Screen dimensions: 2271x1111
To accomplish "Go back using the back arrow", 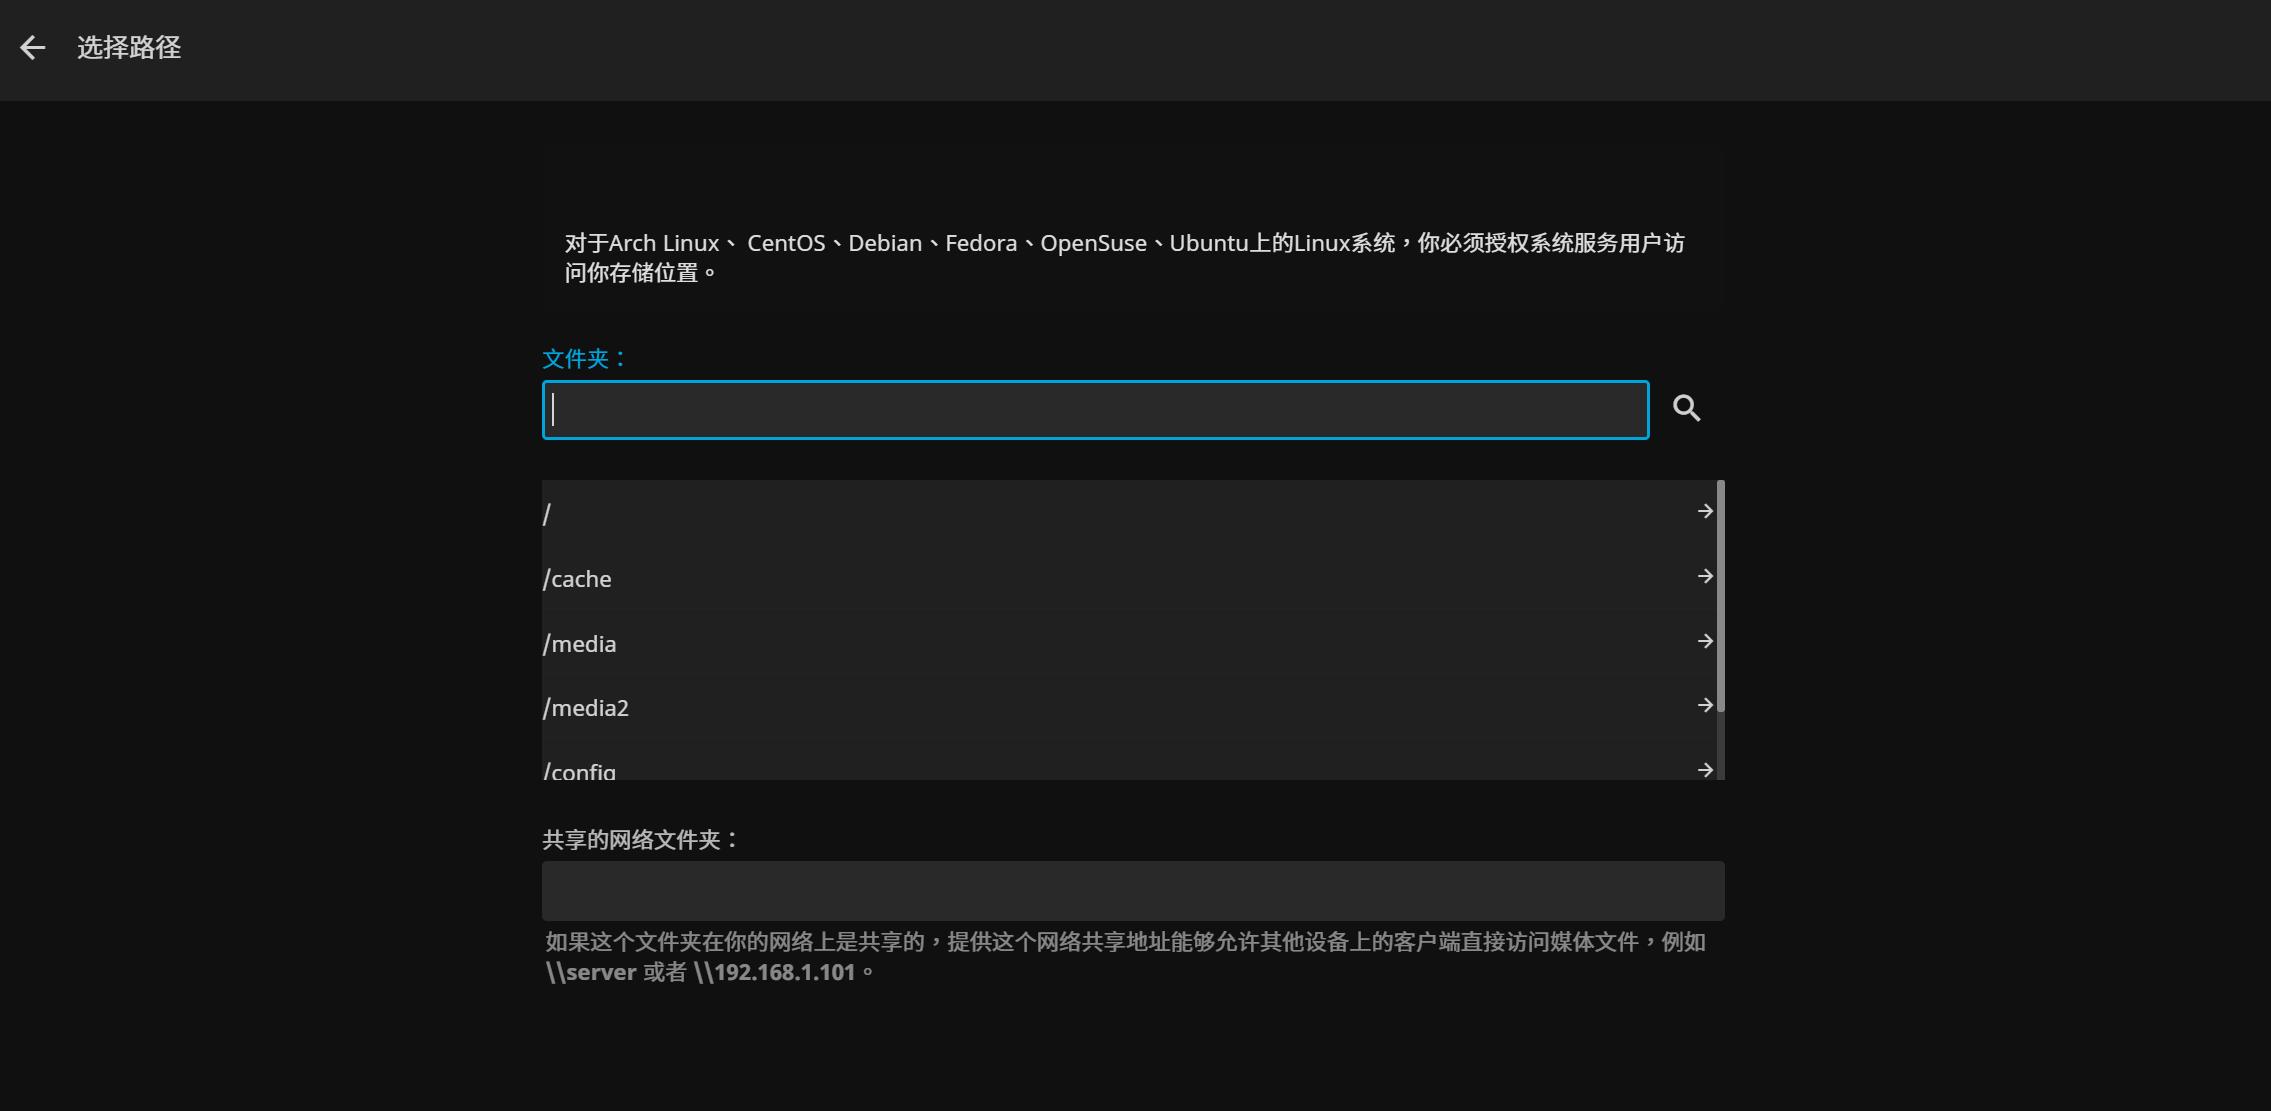I will pyautogui.click(x=33, y=47).
